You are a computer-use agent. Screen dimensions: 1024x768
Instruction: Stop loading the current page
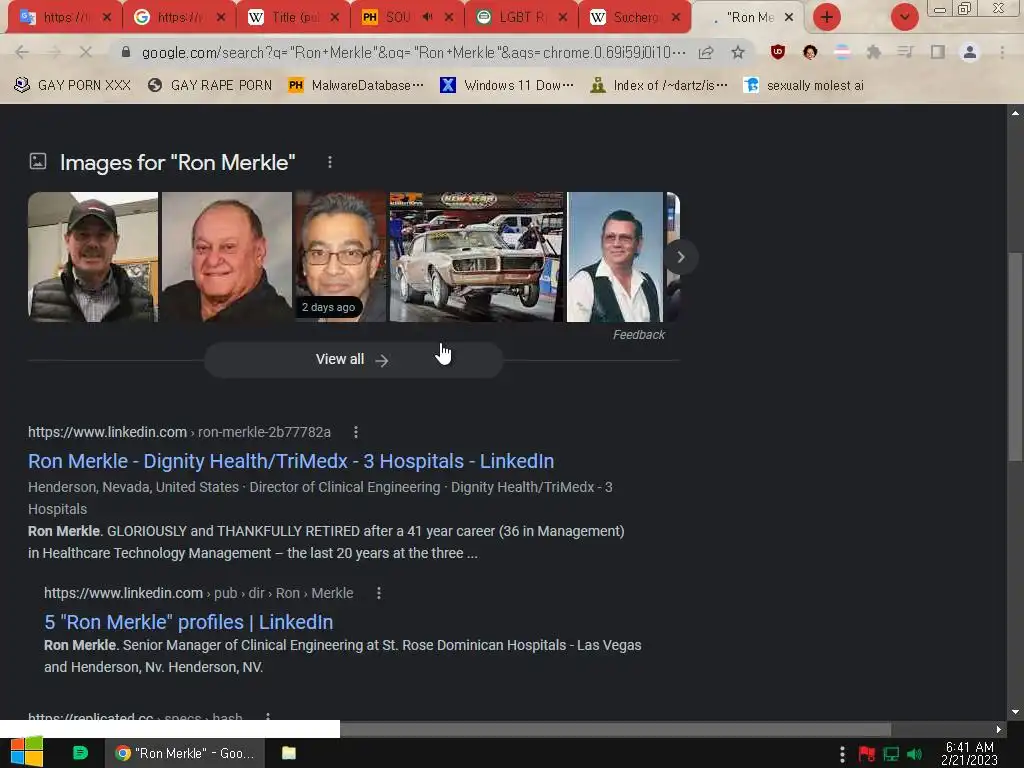[85, 52]
